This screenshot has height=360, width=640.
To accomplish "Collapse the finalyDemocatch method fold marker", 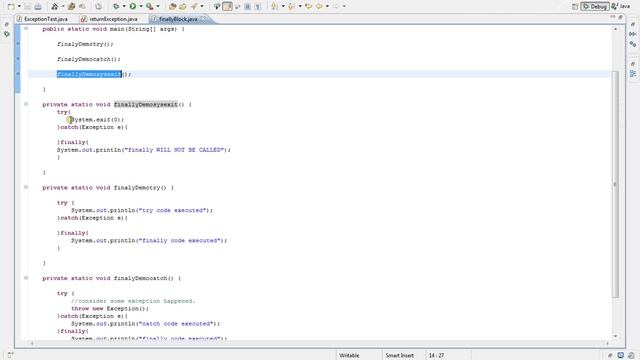I will point(26,278).
